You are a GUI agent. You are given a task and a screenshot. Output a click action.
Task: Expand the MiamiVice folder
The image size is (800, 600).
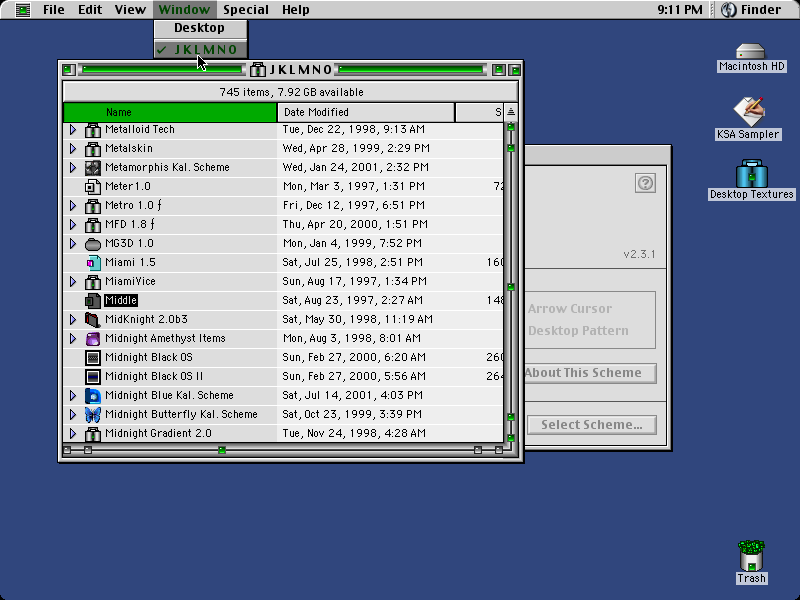73,282
